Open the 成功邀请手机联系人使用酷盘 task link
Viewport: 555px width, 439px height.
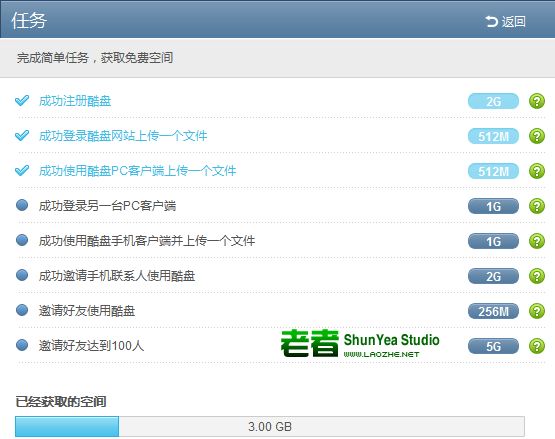pyautogui.click(x=117, y=276)
